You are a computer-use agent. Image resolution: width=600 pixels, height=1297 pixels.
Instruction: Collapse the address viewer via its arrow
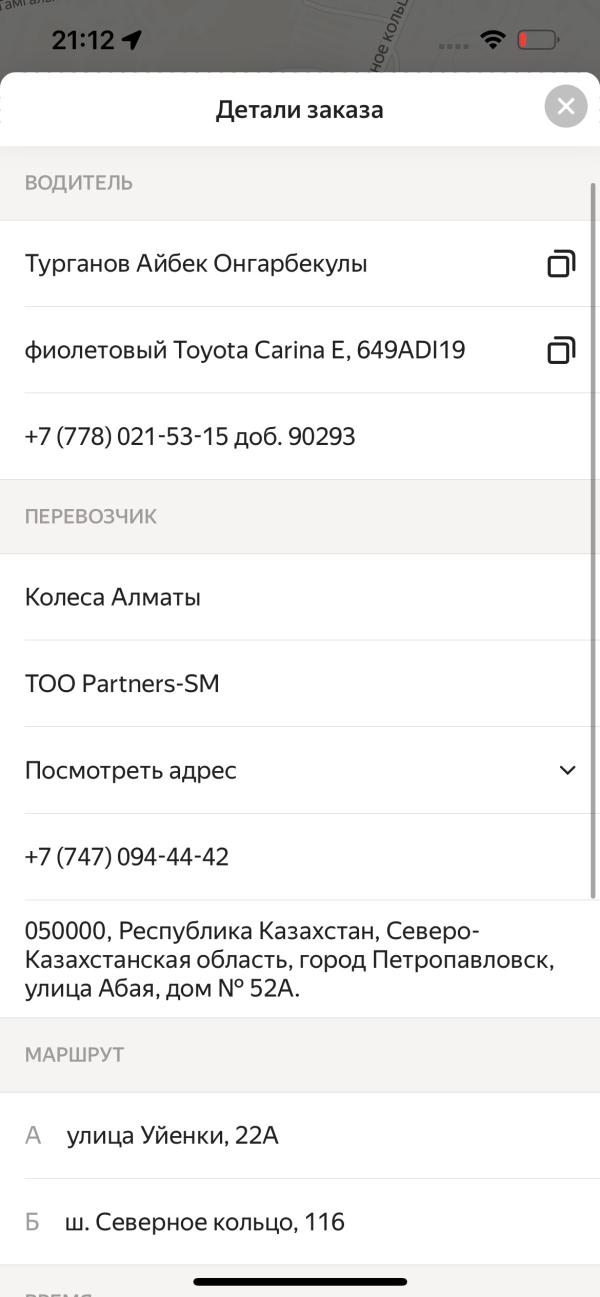[568, 770]
